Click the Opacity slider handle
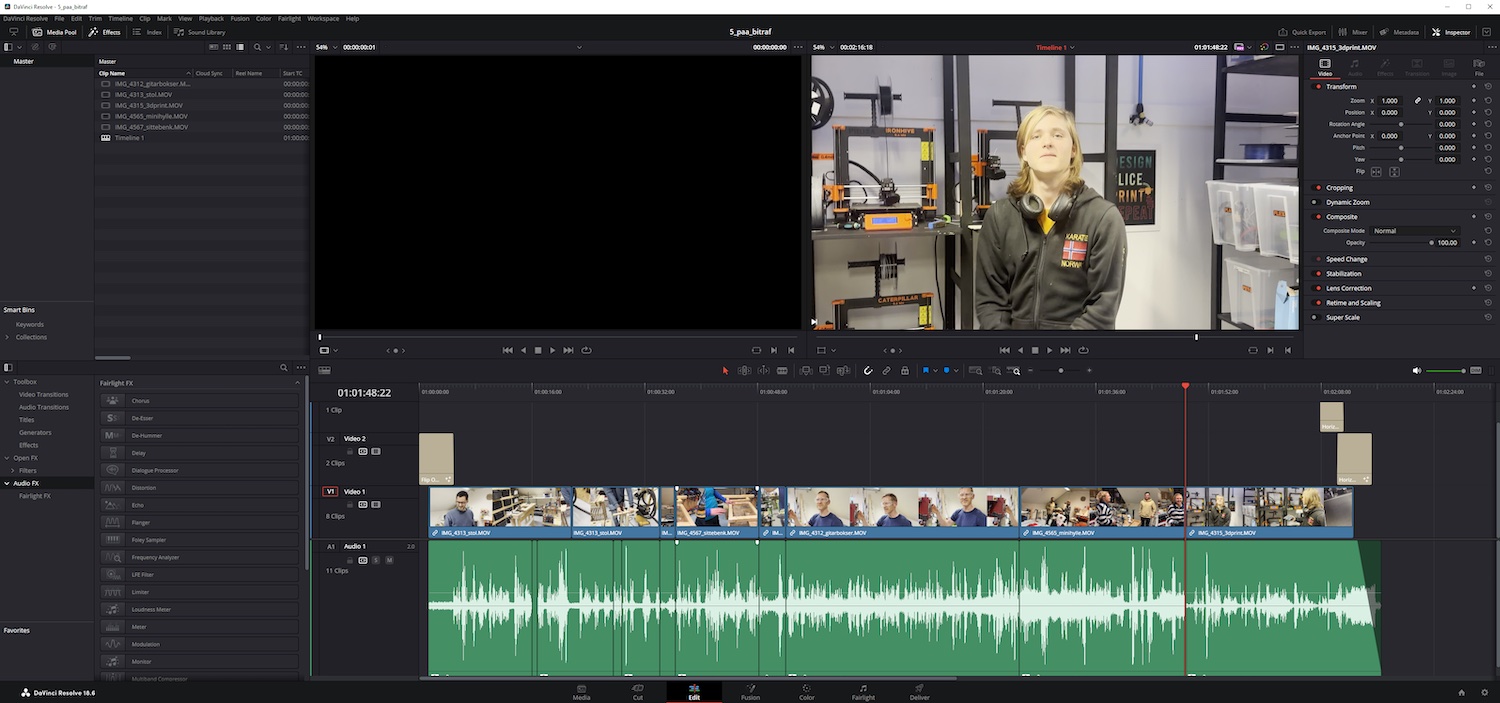This screenshot has height=703, width=1500. point(1431,243)
